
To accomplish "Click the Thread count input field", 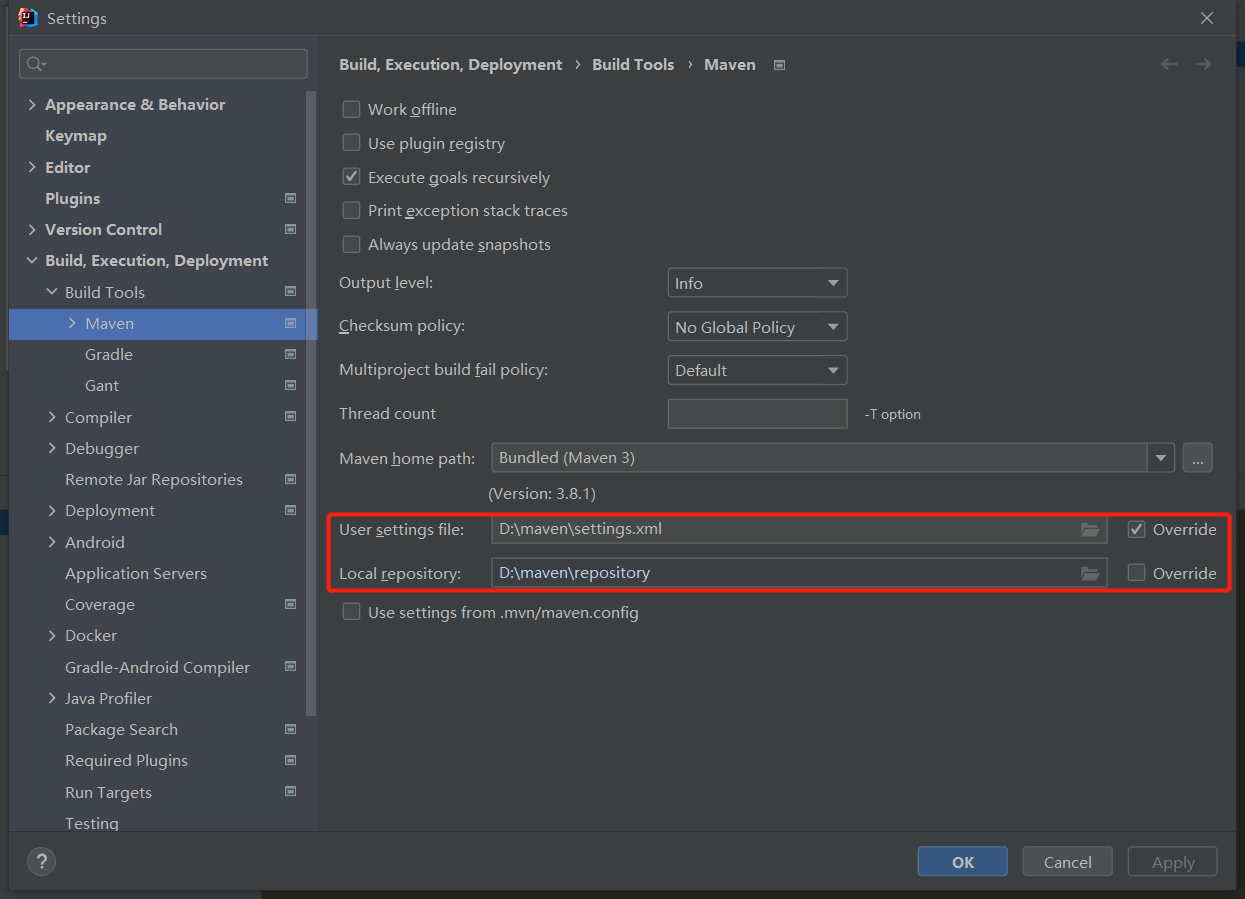I will 757,414.
